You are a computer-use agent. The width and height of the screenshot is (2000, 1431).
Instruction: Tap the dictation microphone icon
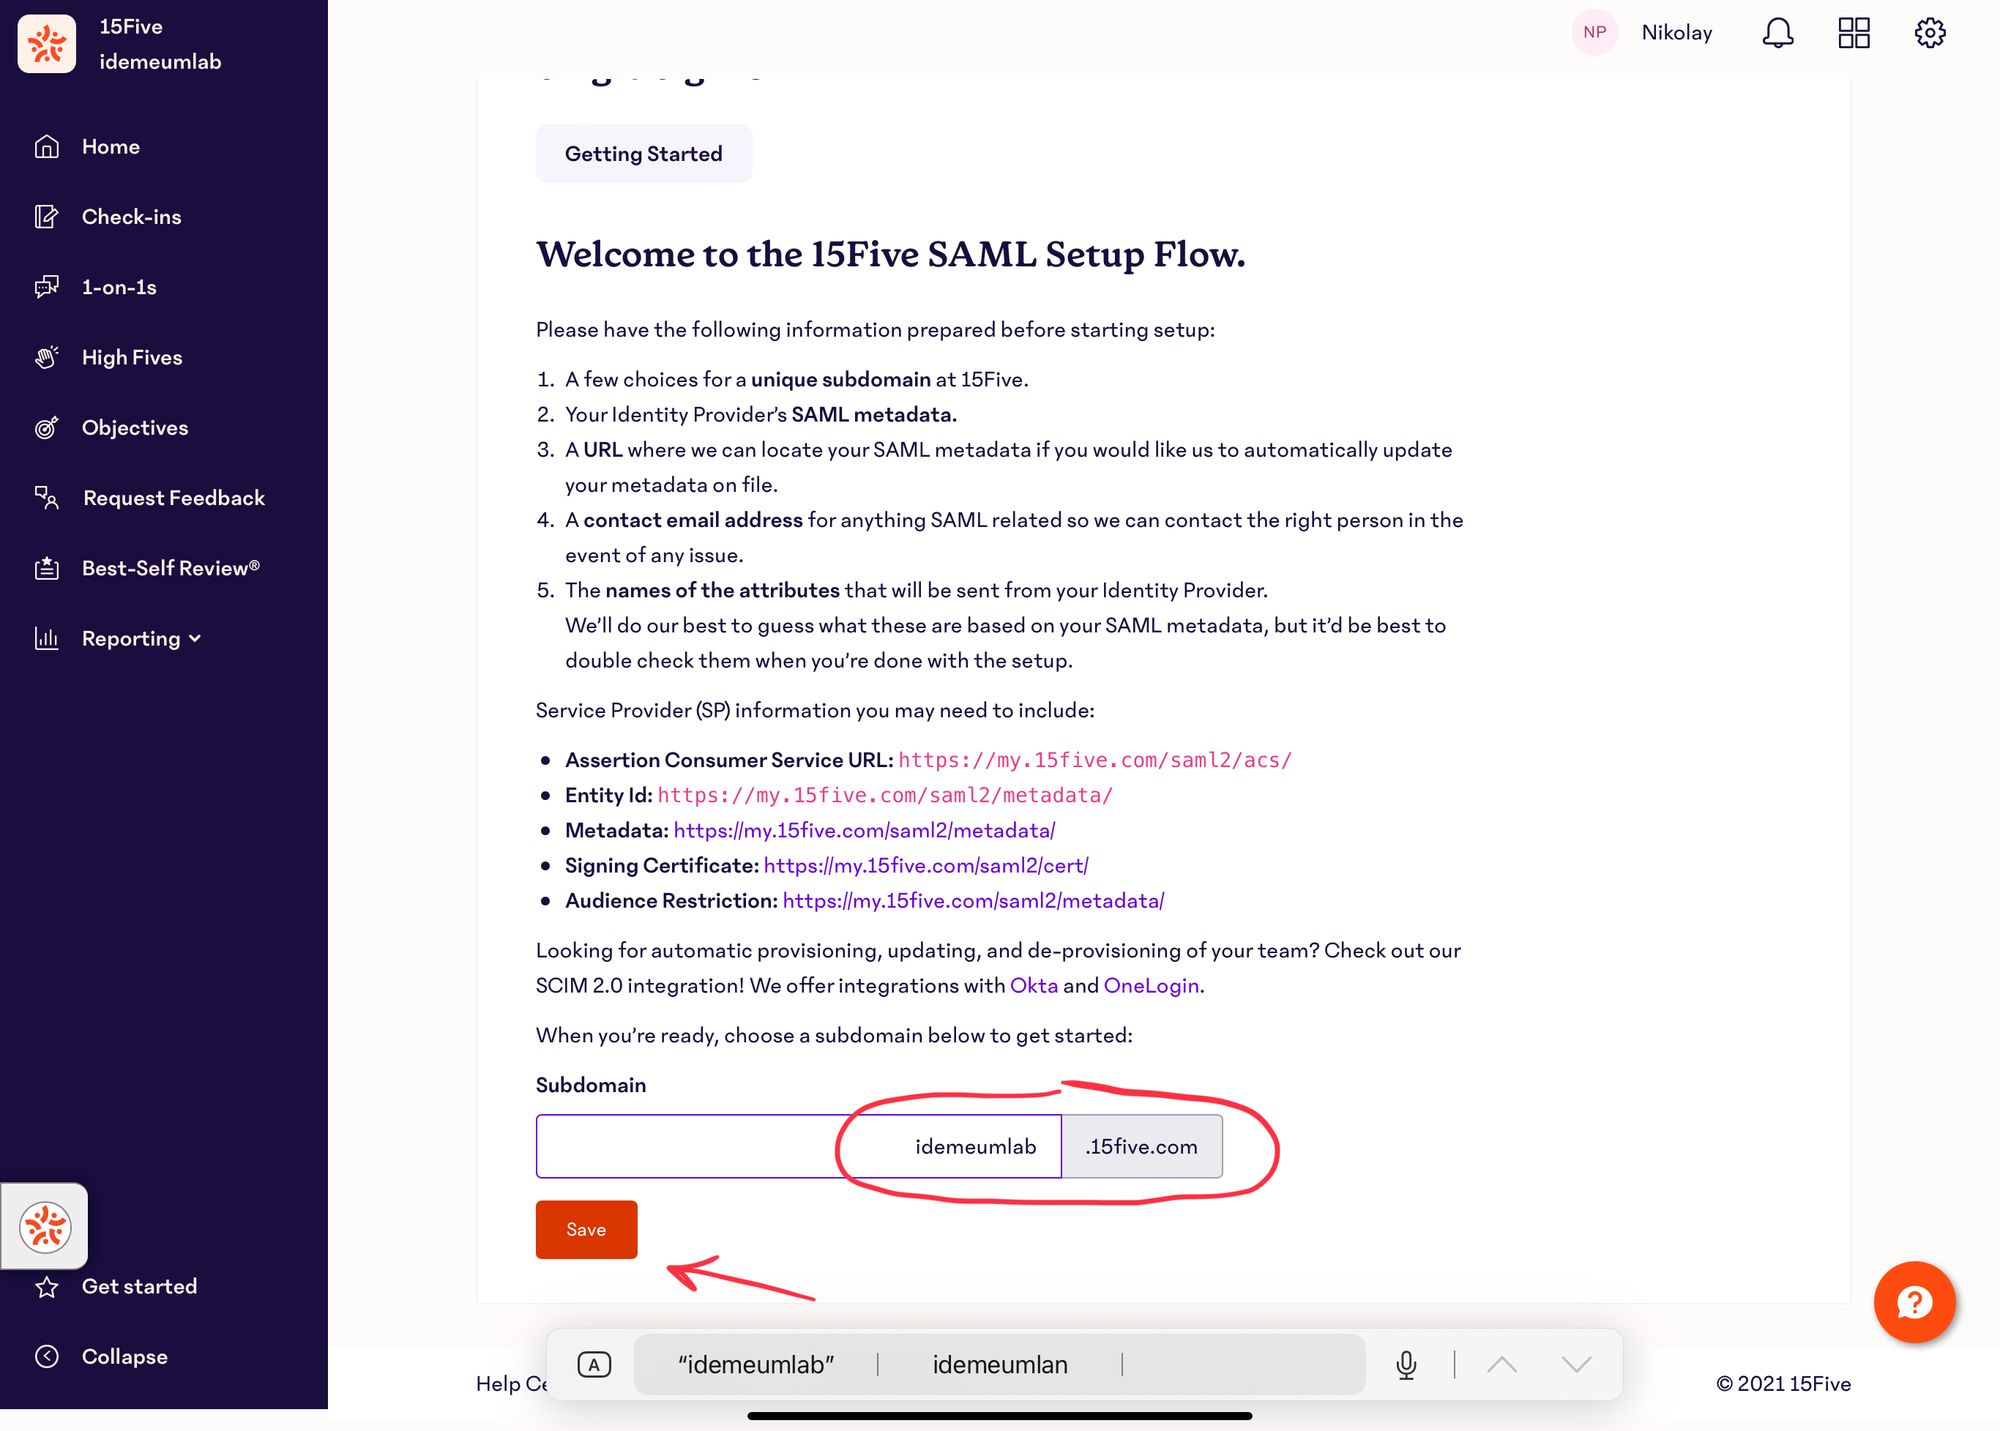point(1406,1365)
